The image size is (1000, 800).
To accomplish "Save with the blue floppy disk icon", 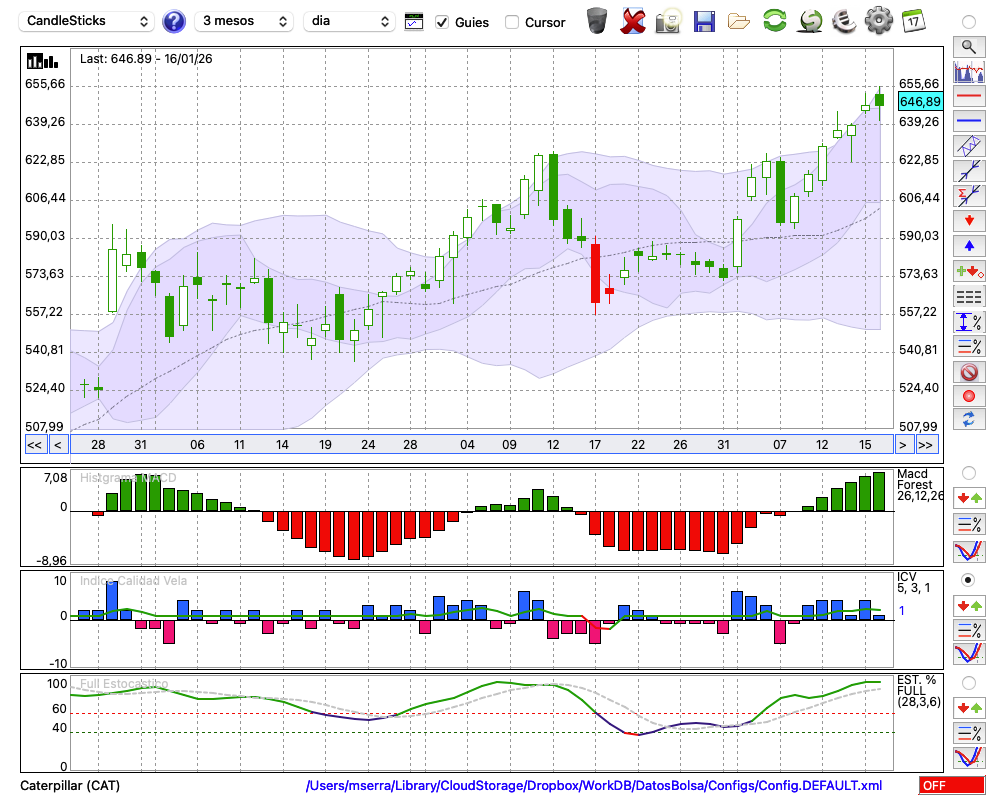I will [704, 21].
